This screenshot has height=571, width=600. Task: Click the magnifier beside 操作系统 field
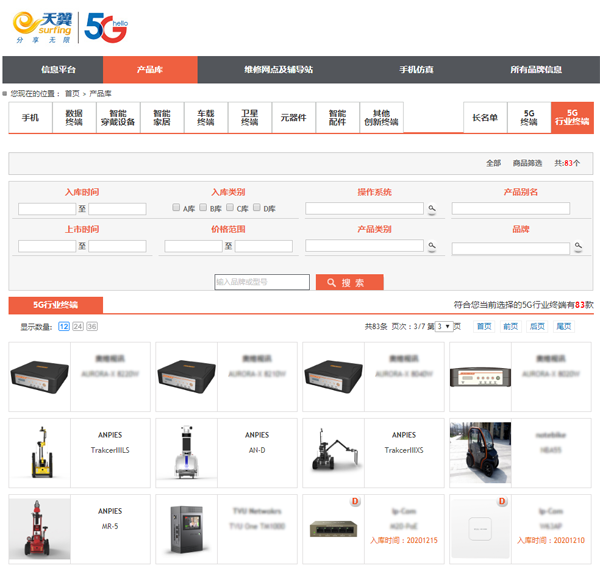click(432, 209)
